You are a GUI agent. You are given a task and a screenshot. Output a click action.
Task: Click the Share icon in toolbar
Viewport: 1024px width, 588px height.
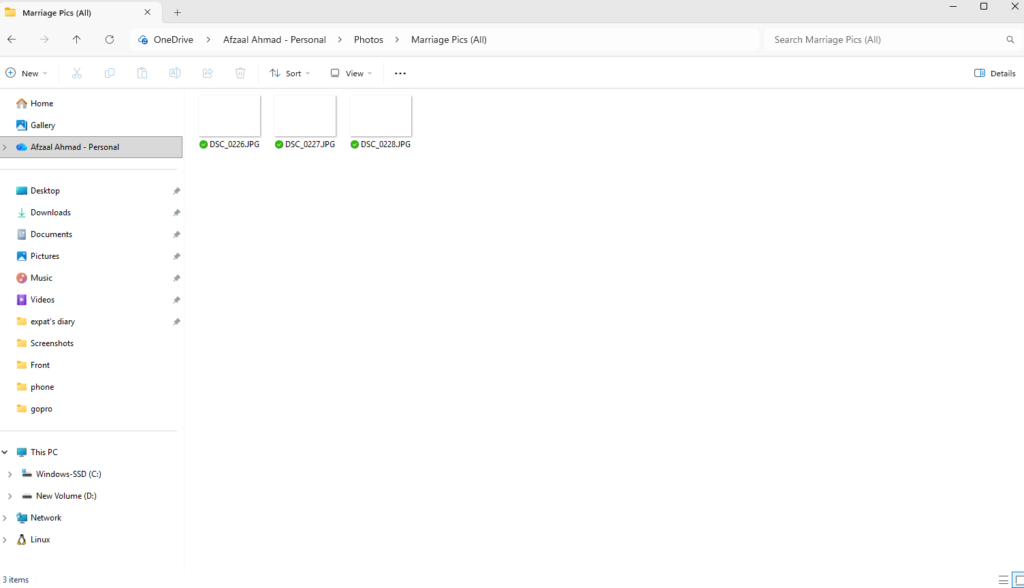[207, 73]
